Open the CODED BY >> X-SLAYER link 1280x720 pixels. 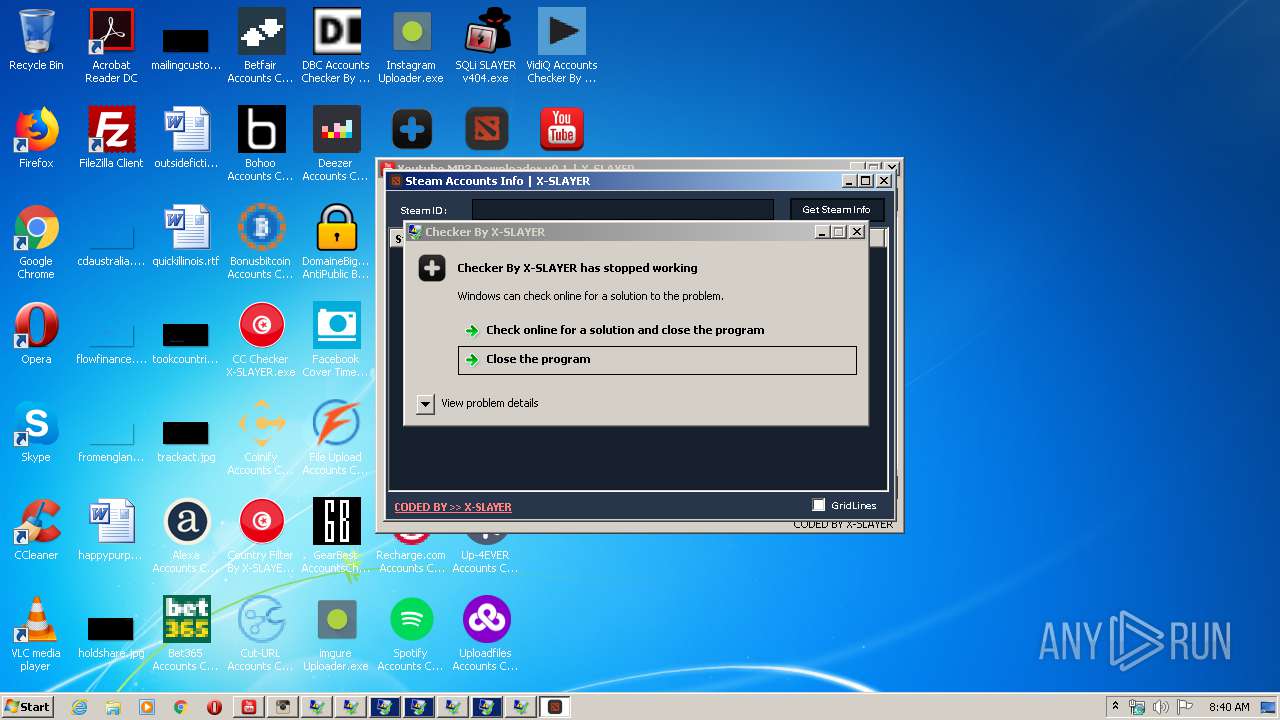point(453,507)
